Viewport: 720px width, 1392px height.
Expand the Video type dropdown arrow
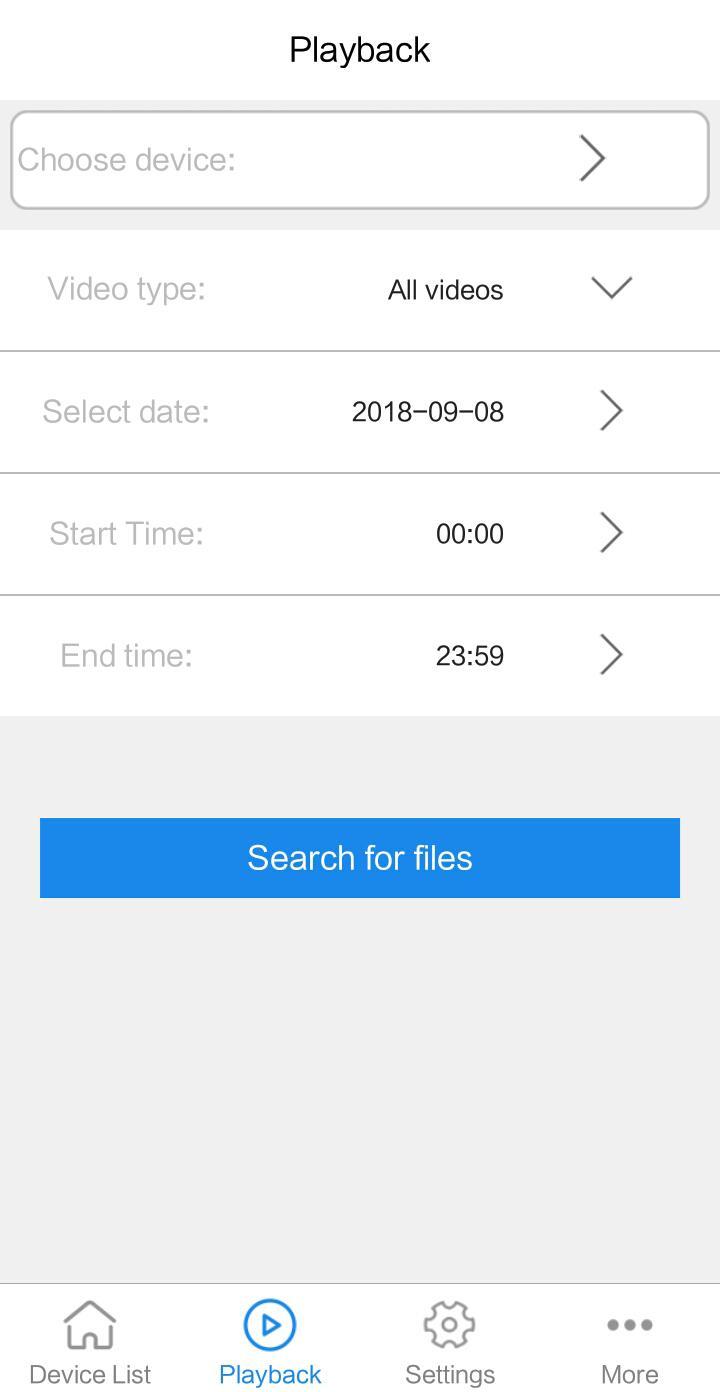[611, 288]
